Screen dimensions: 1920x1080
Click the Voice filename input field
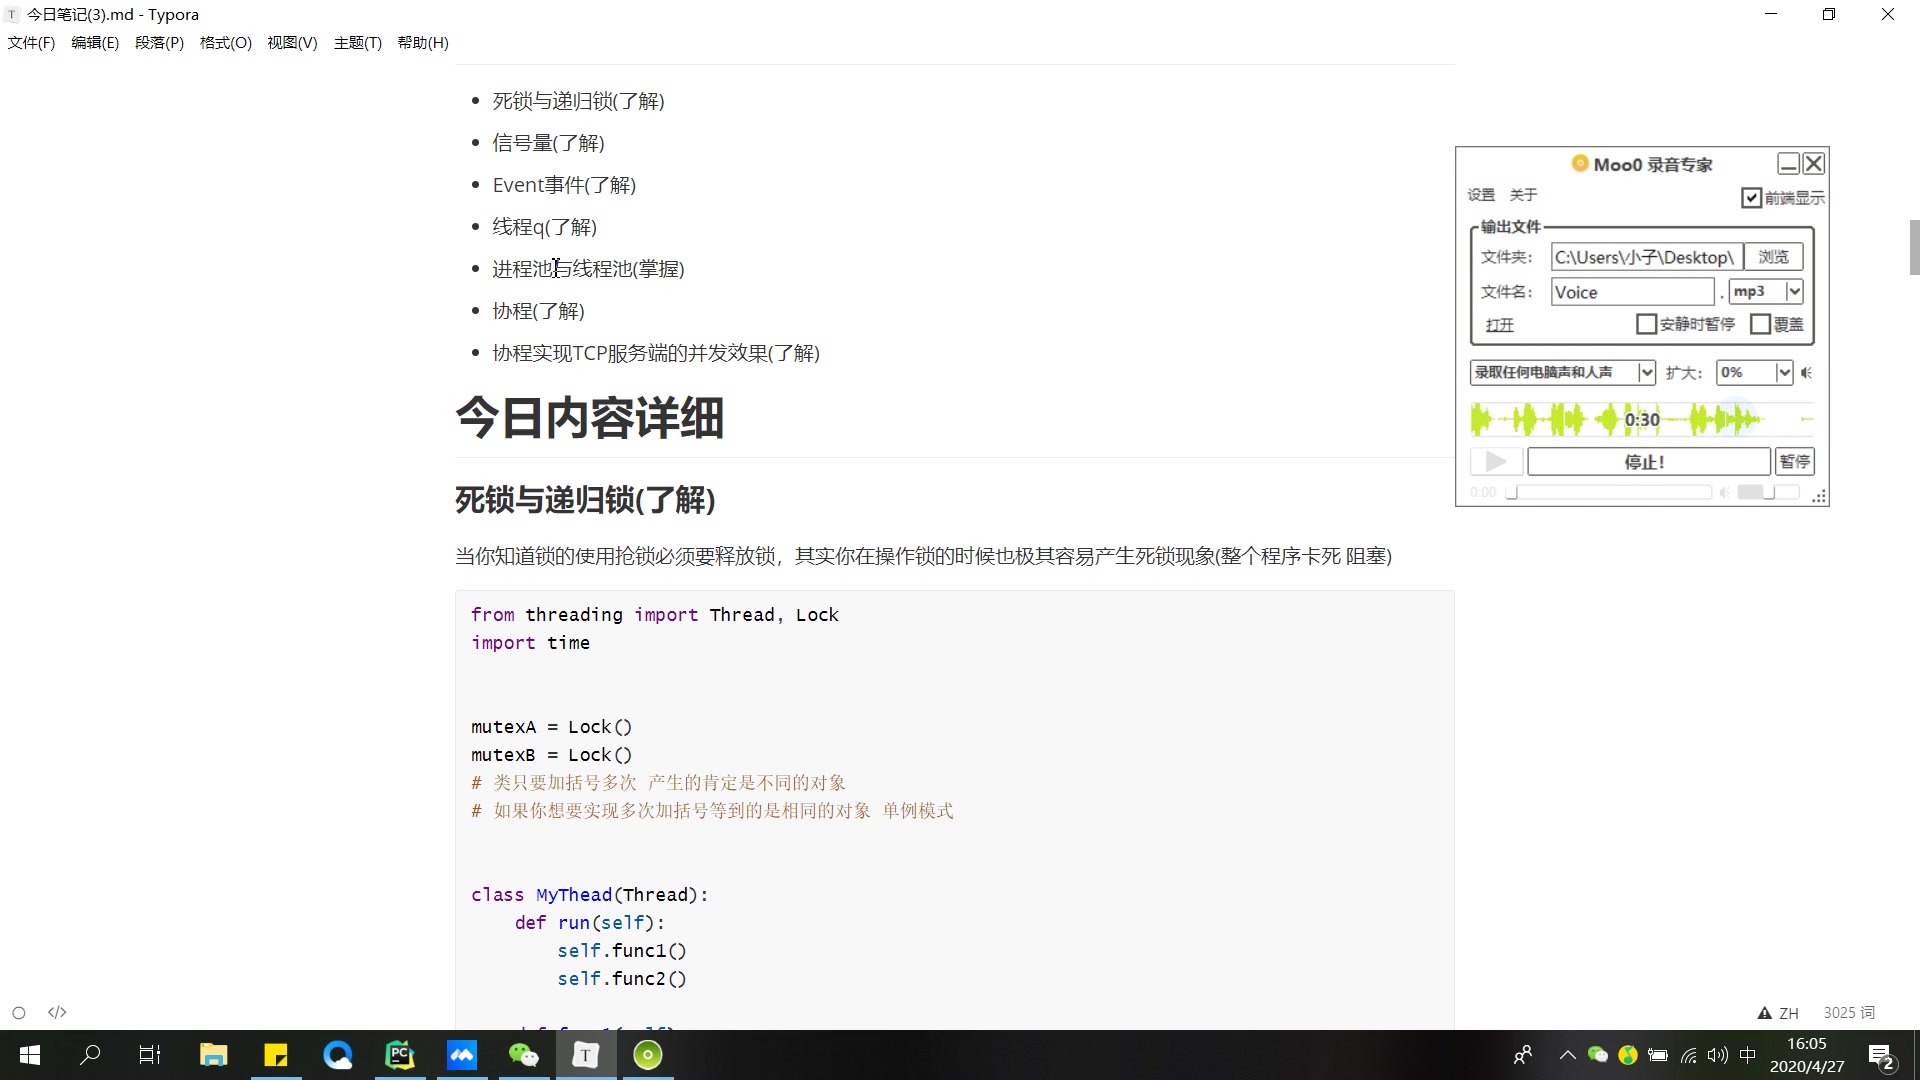1632,291
